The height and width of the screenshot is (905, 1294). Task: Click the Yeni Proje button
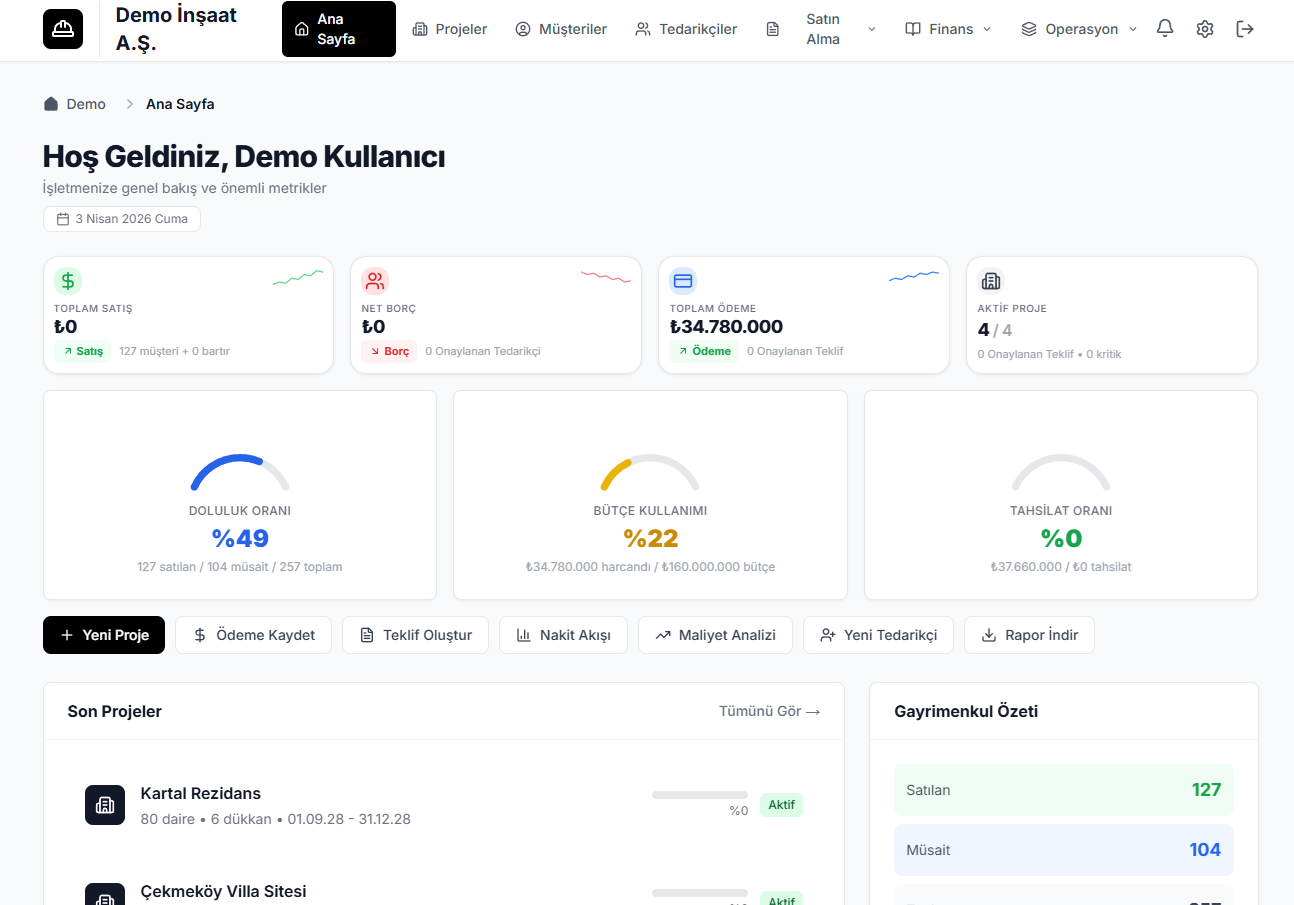[x=103, y=634]
